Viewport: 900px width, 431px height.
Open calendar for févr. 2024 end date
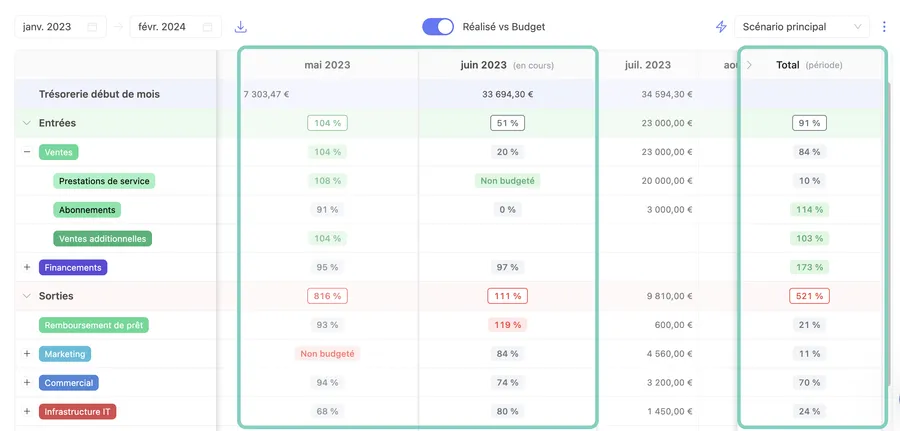207,27
